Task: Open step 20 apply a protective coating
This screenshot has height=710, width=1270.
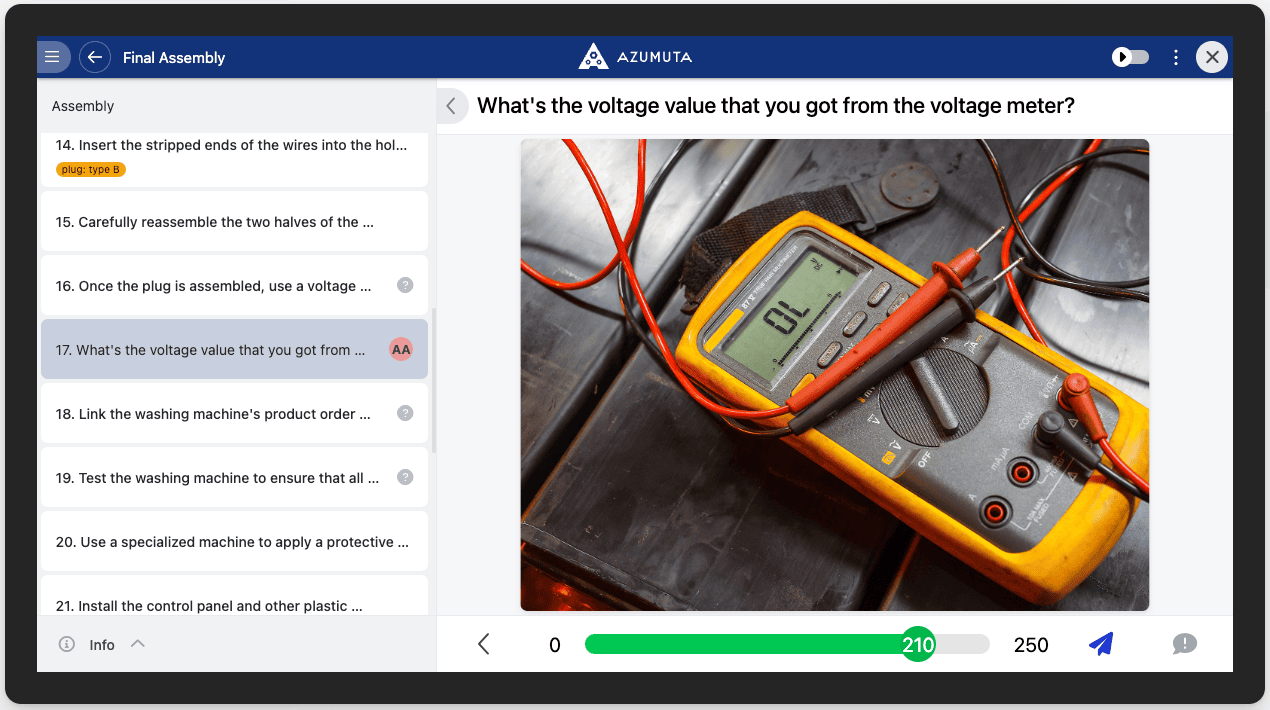Action: click(x=234, y=542)
